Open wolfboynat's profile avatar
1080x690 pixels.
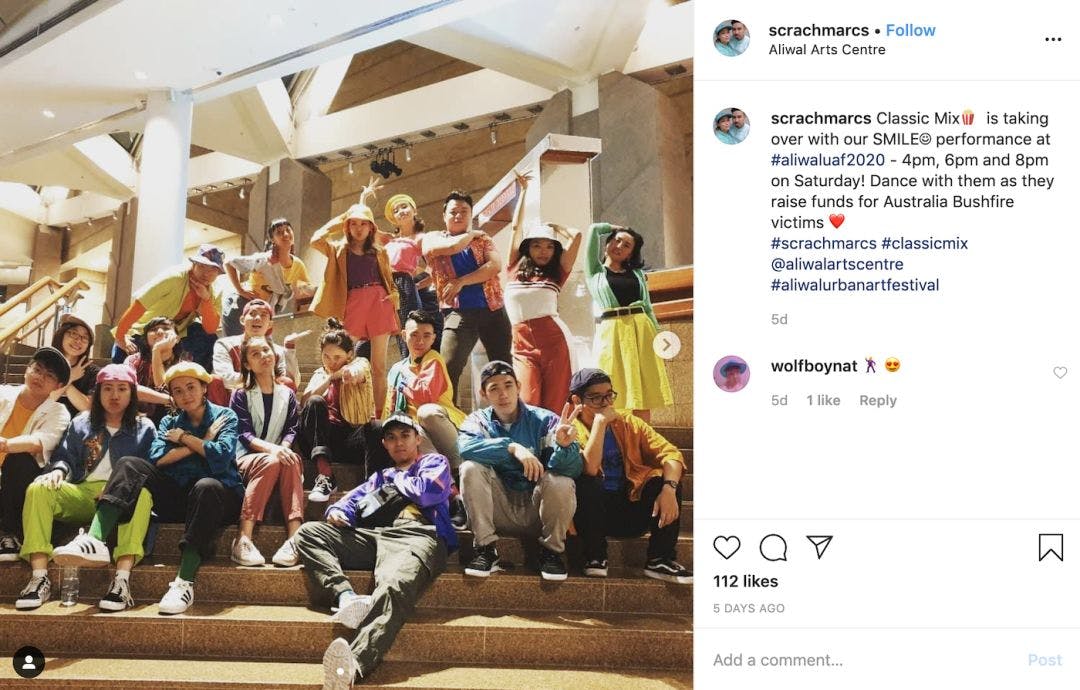[731, 374]
